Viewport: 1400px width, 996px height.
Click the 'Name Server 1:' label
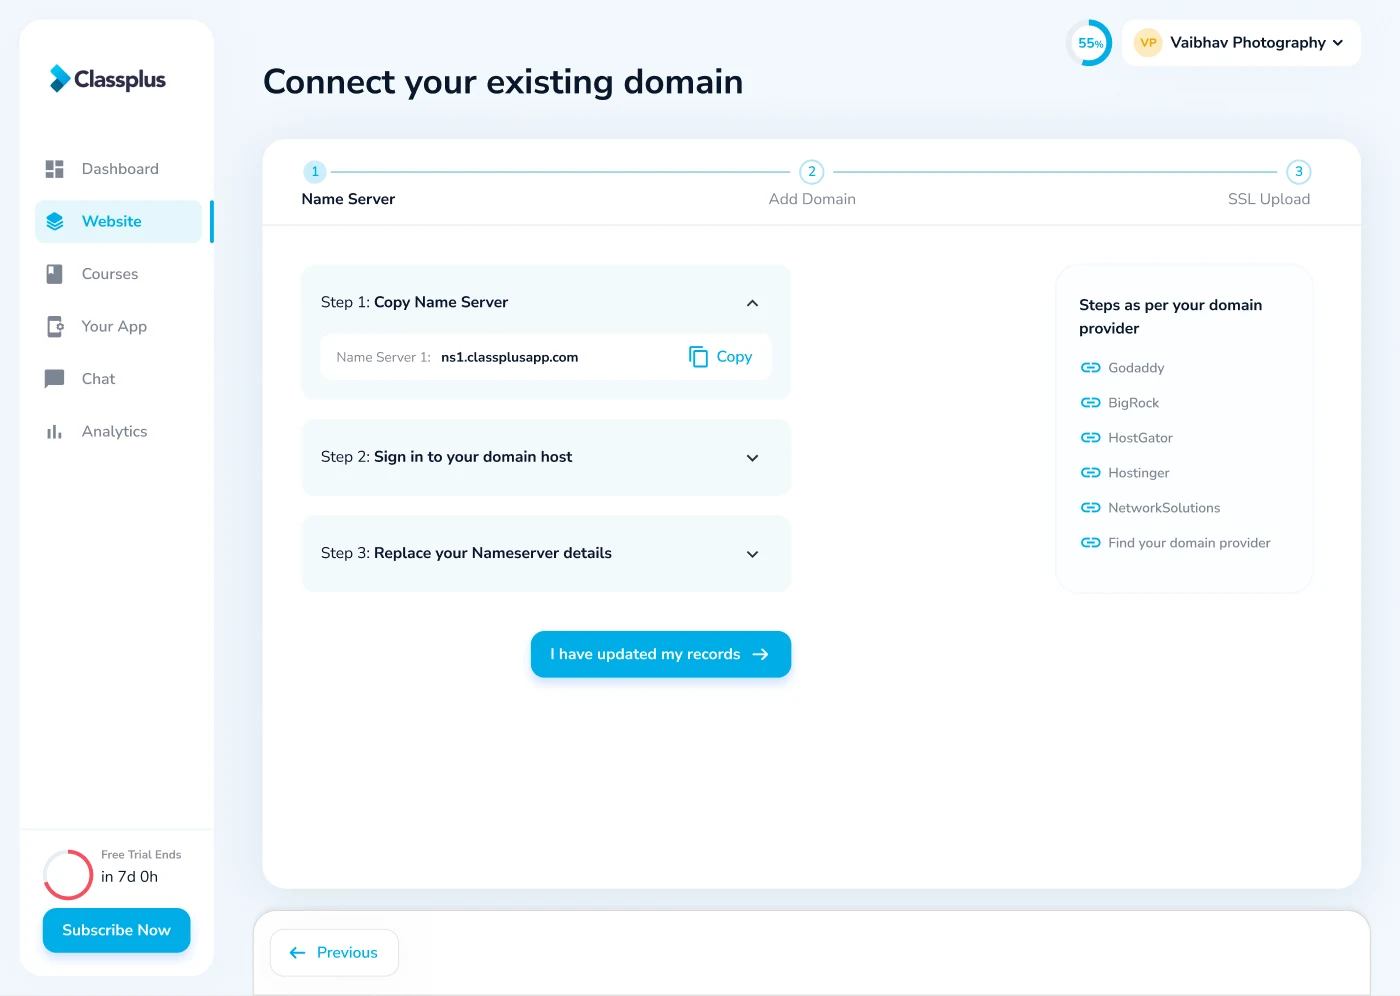coord(383,357)
